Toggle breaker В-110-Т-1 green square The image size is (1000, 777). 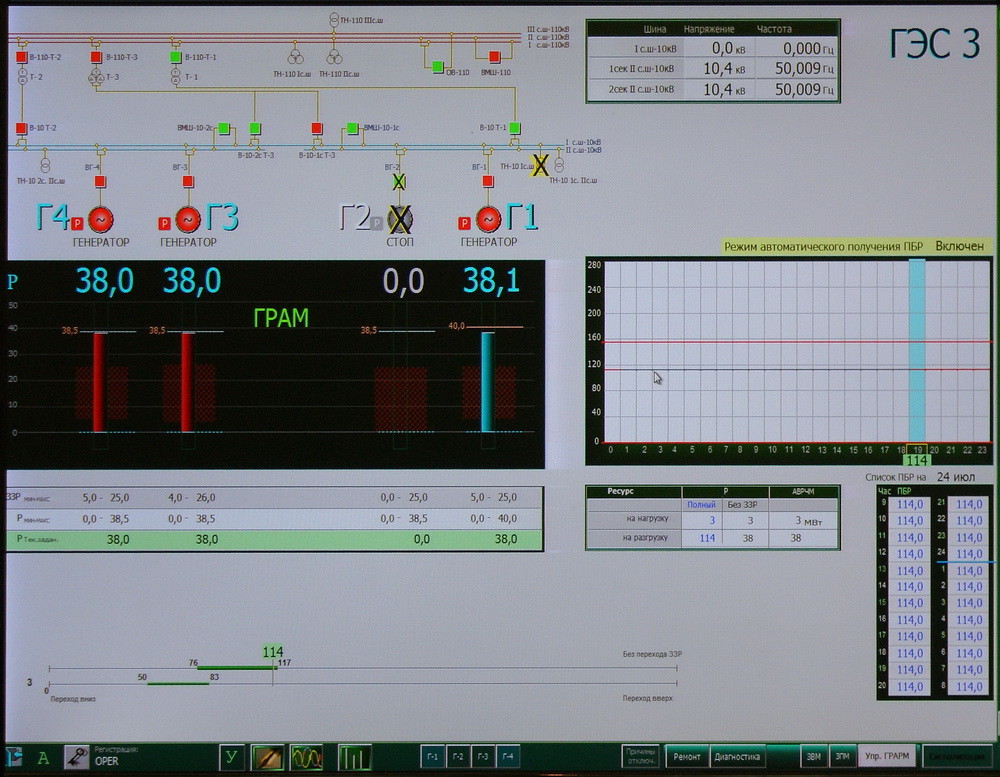pos(175,57)
